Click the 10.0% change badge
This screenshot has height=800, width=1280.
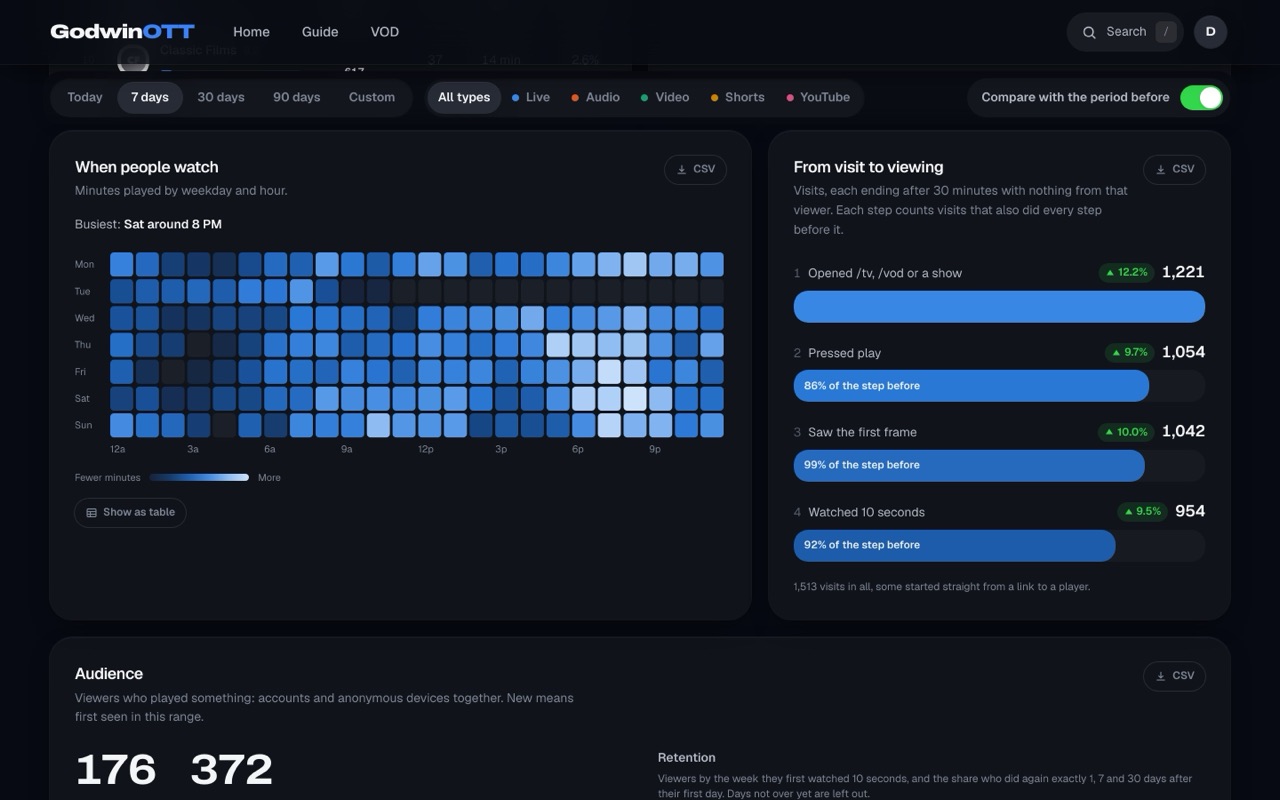pyautogui.click(x=1126, y=432)
